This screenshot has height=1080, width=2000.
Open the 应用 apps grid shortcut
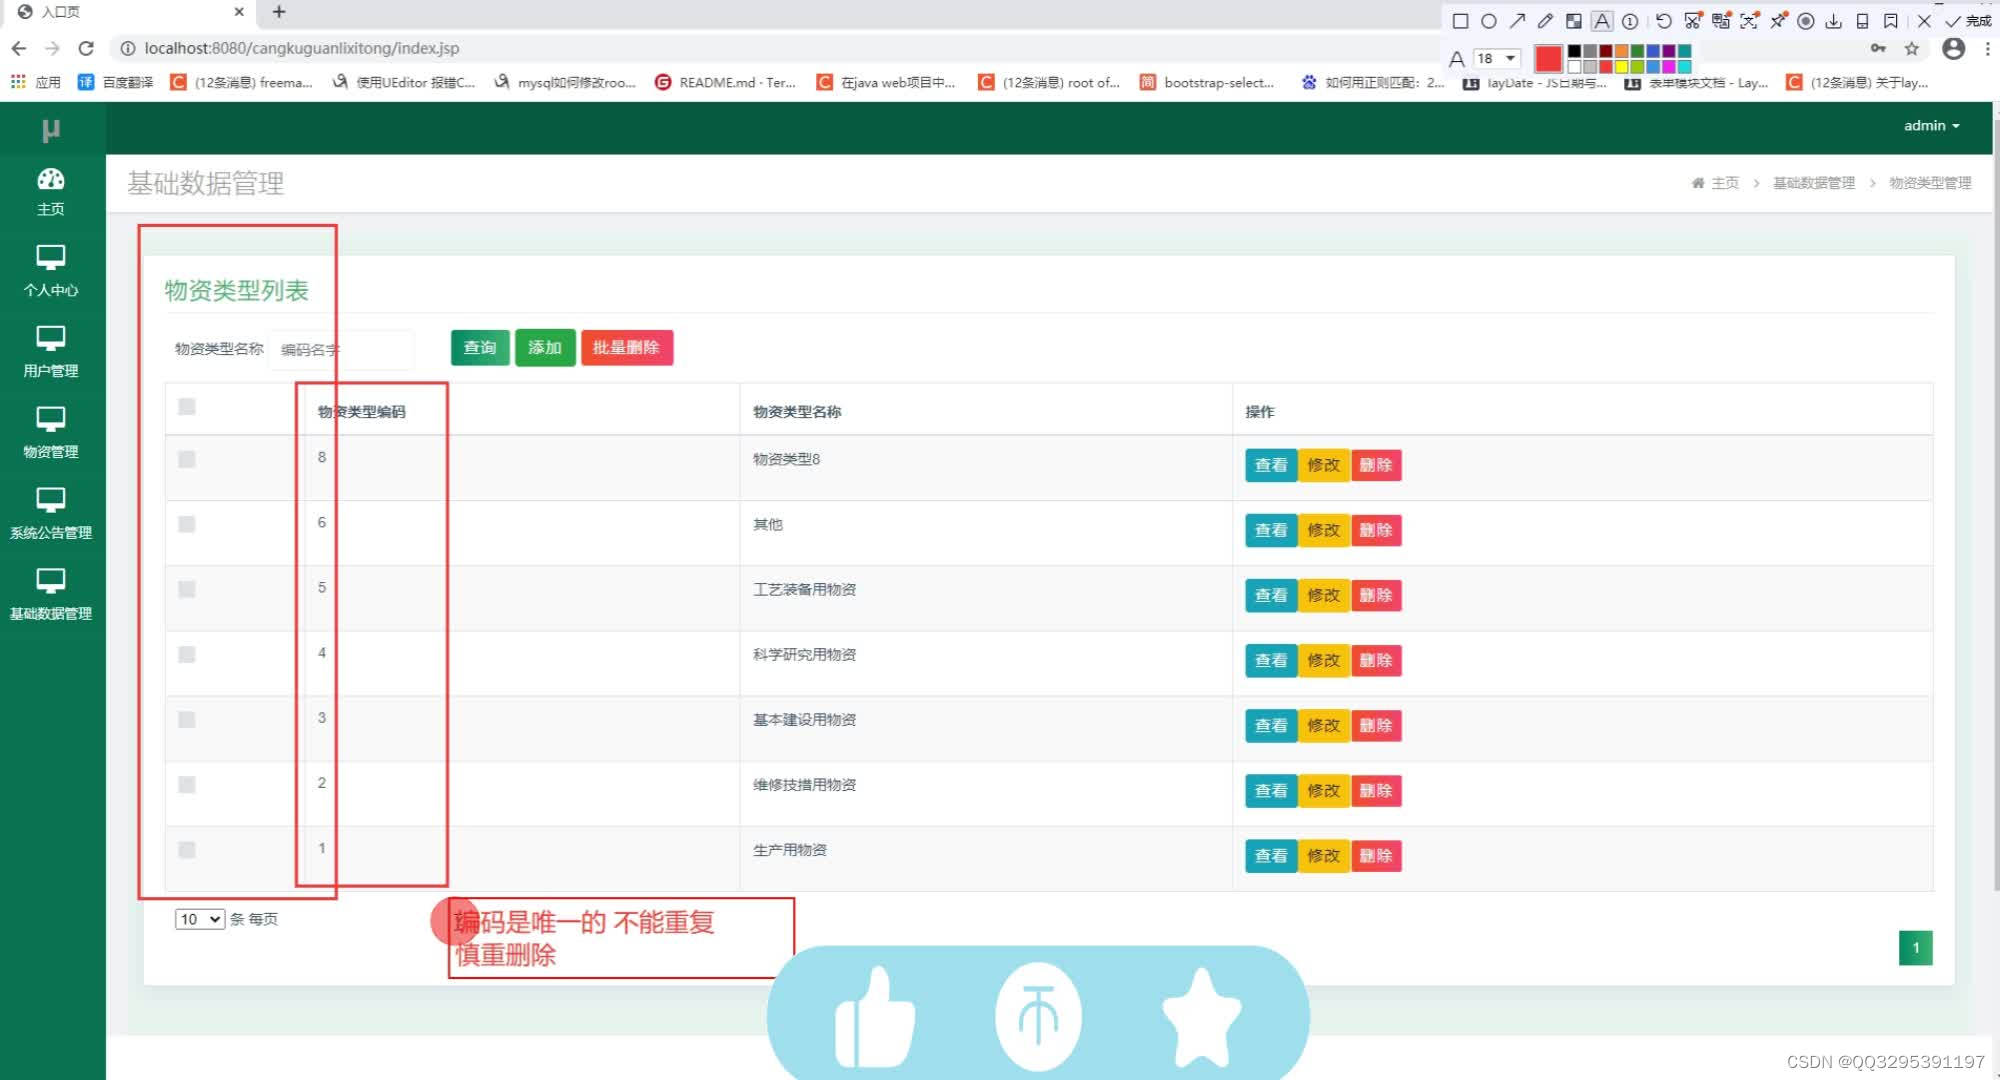pos(36,82)
